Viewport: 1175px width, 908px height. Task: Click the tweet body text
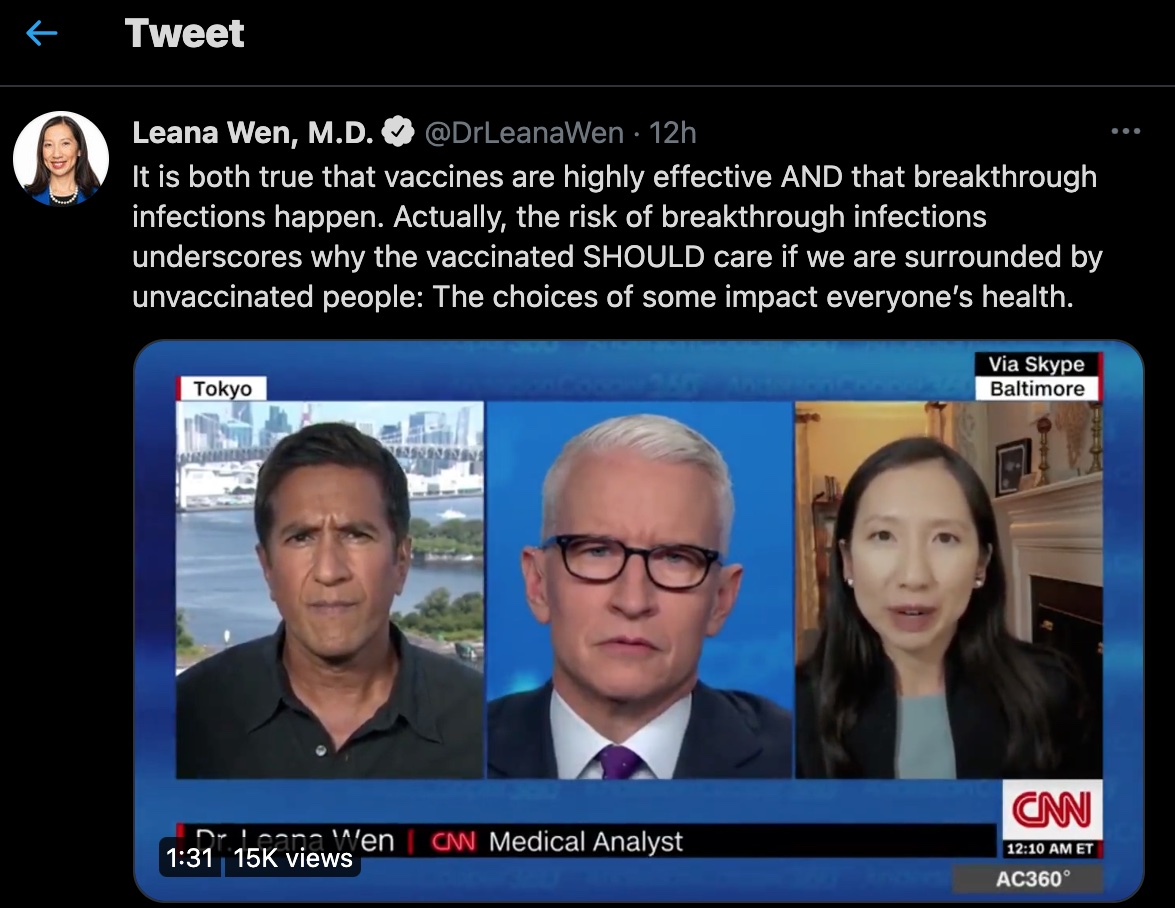(617, 237)
